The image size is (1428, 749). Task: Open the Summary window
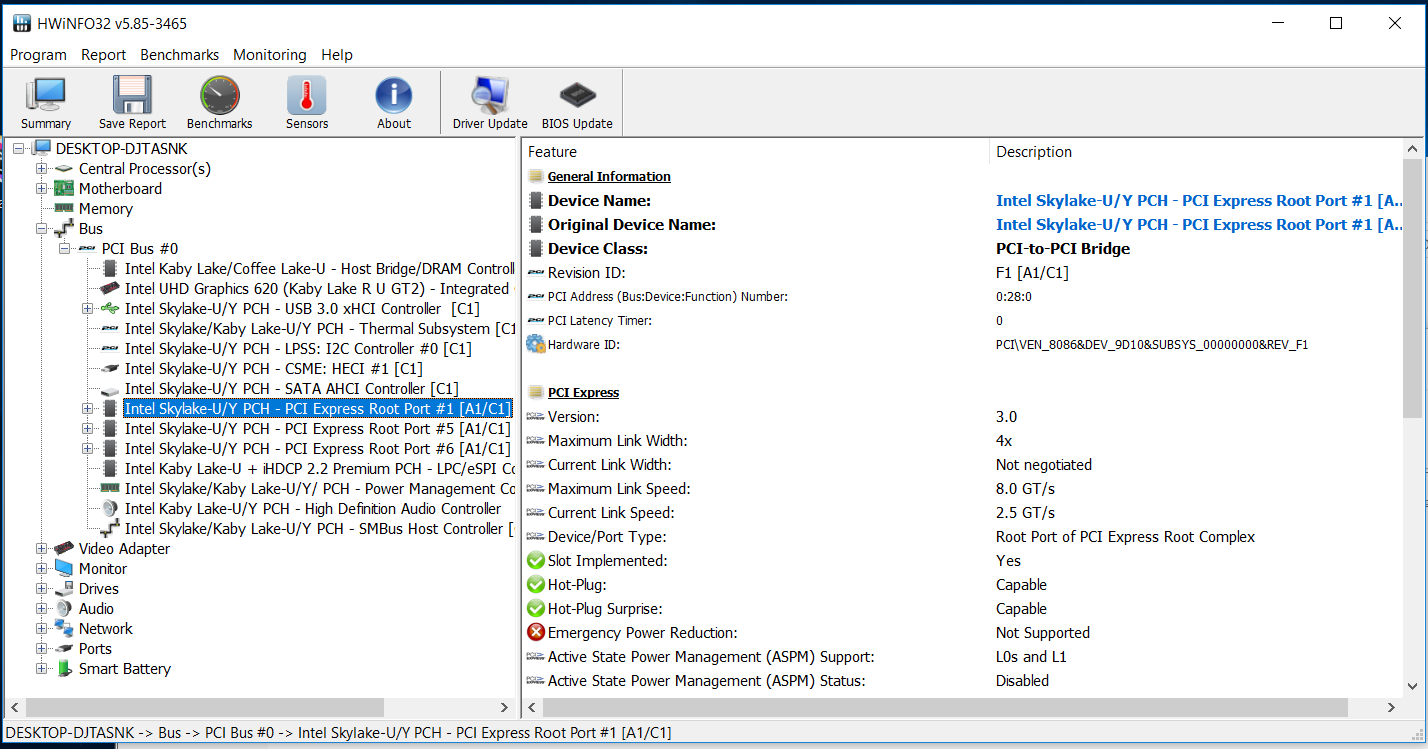(x=45, y=100)
